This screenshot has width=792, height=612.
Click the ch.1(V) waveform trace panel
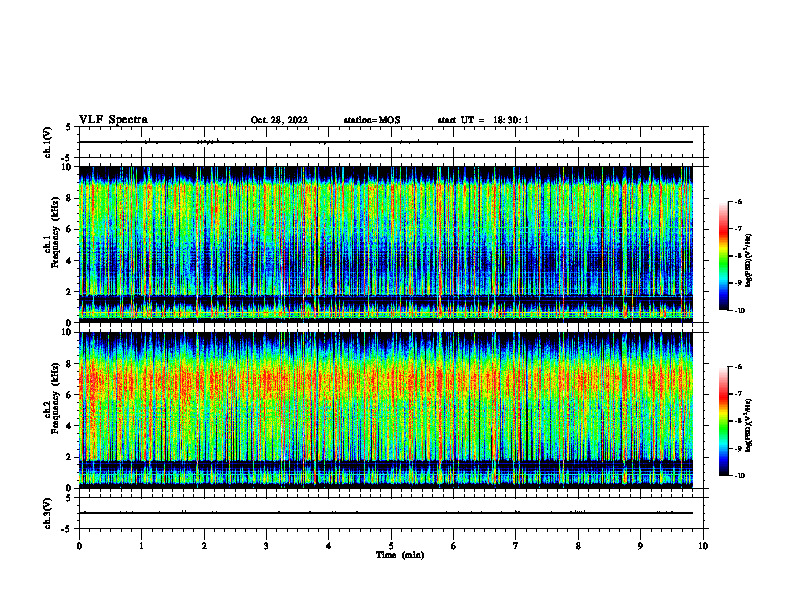pyautogui.click(x=391, y=142)
